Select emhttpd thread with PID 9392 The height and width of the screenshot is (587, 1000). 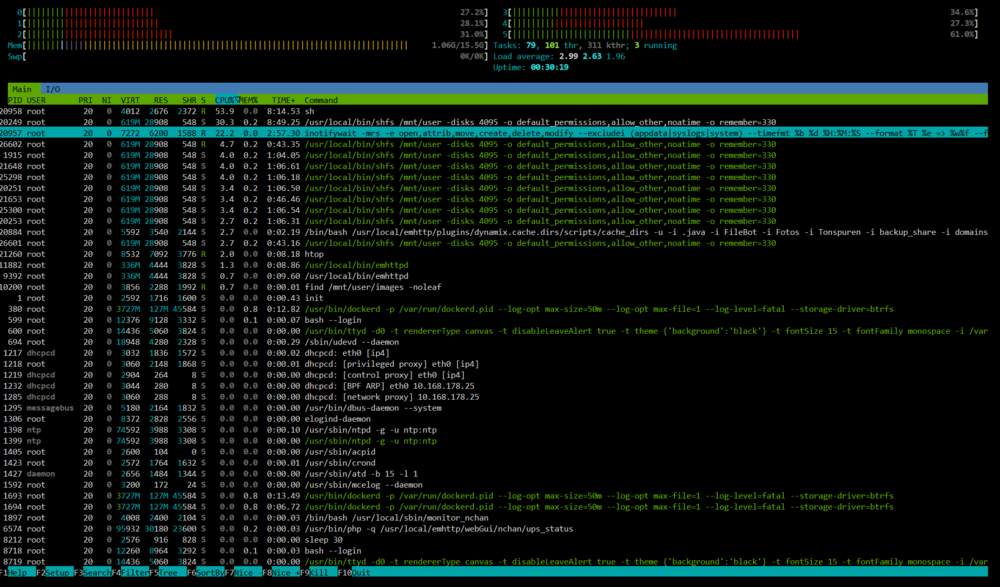[494, 276]
